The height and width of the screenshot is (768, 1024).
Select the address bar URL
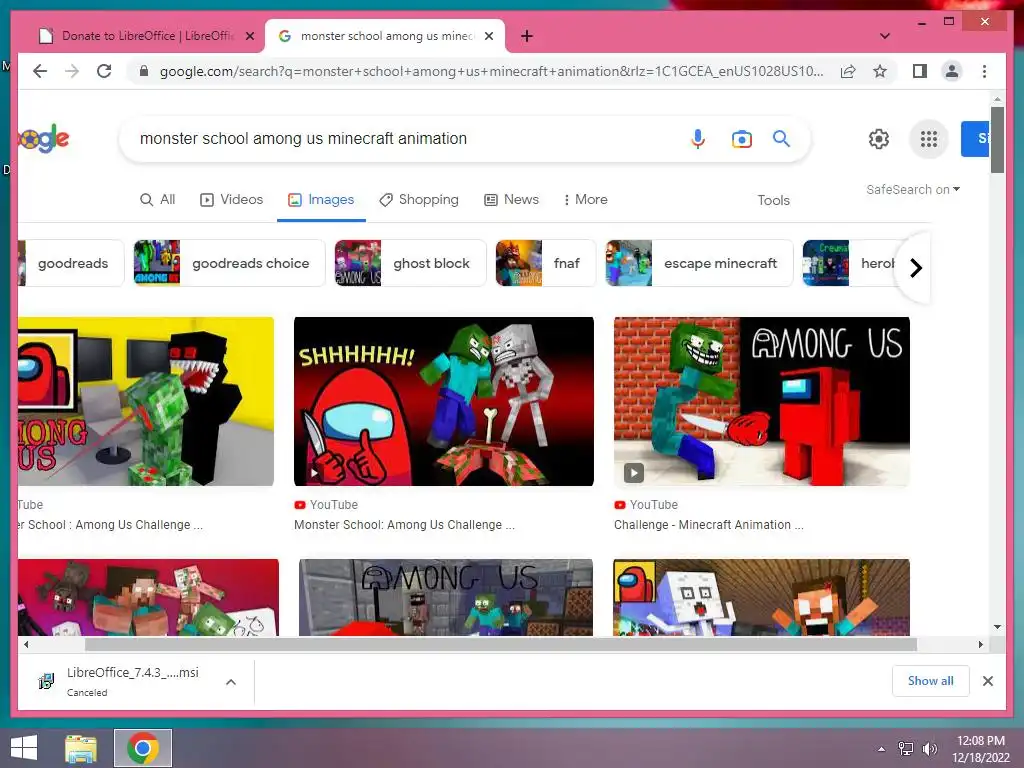491,71
